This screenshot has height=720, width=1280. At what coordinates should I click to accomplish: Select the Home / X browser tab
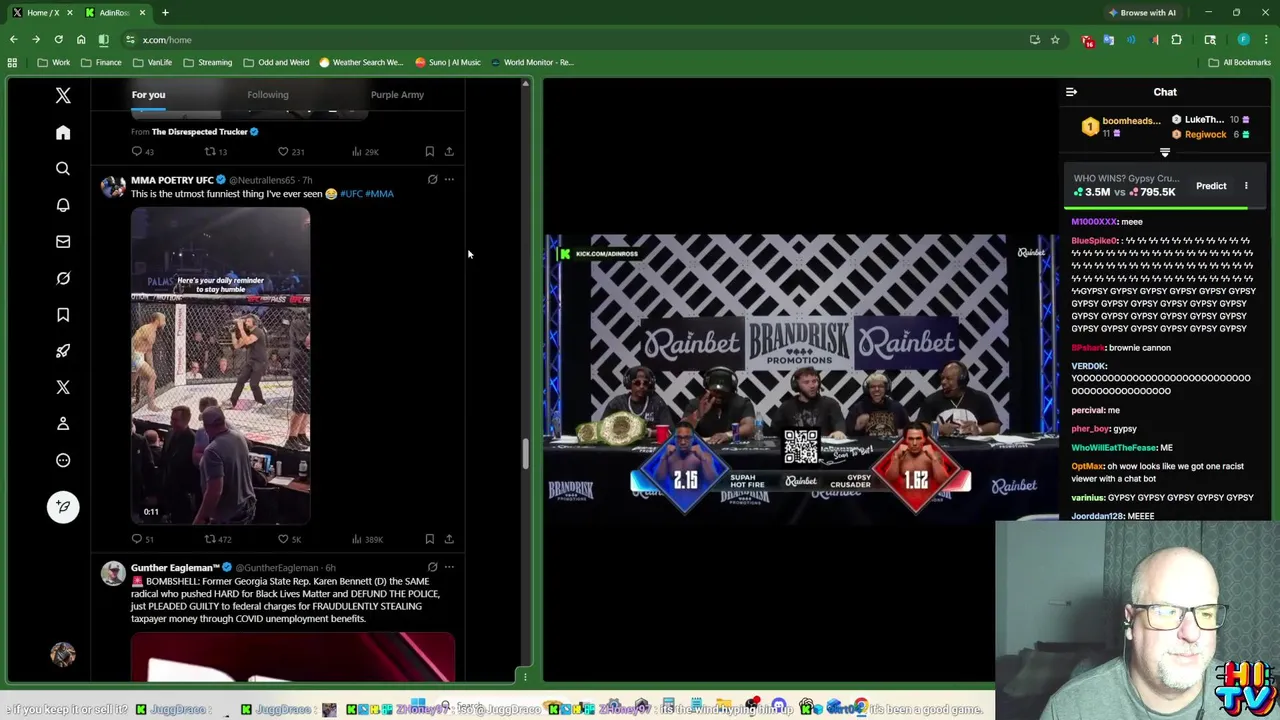coord(40,12)
